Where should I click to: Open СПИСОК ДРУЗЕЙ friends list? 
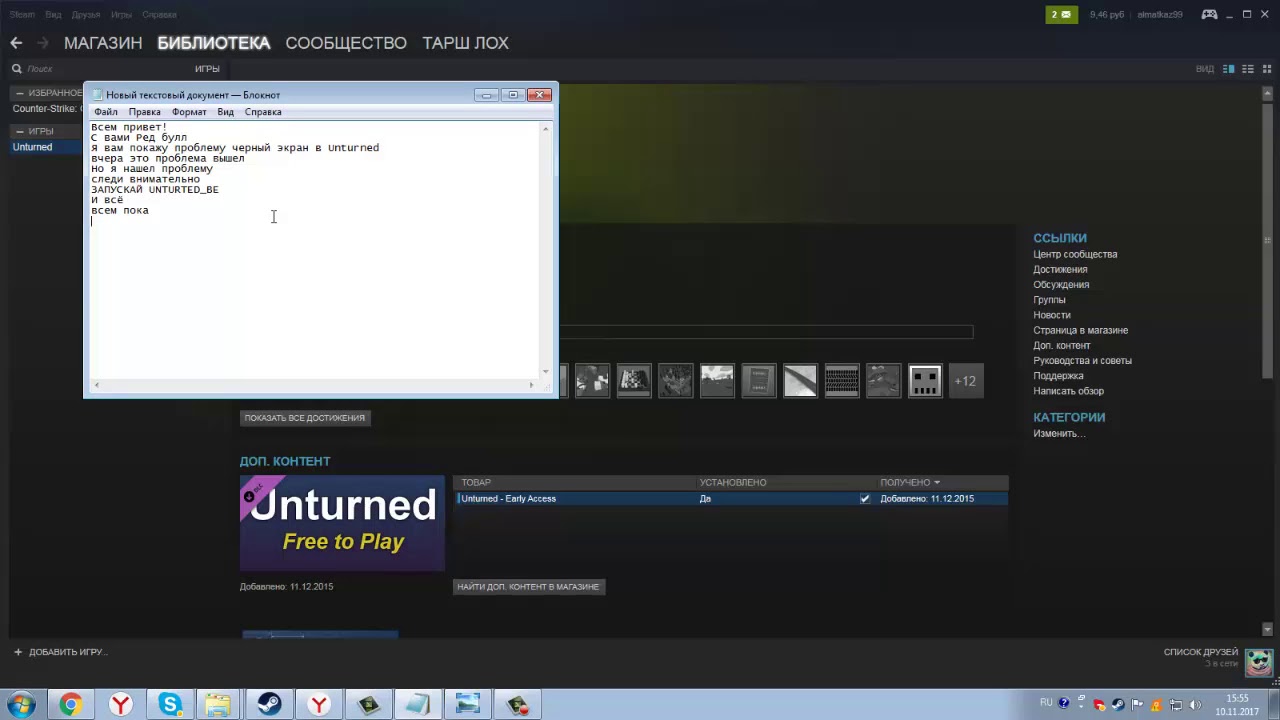pyautogui.click(x=1200, y=652)
